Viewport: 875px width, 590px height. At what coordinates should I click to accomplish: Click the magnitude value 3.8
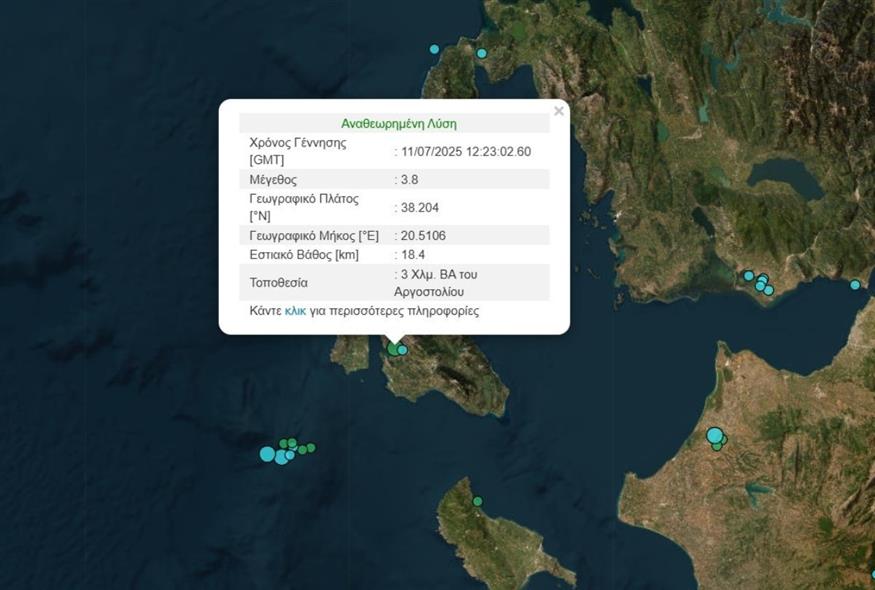(411, 180)
